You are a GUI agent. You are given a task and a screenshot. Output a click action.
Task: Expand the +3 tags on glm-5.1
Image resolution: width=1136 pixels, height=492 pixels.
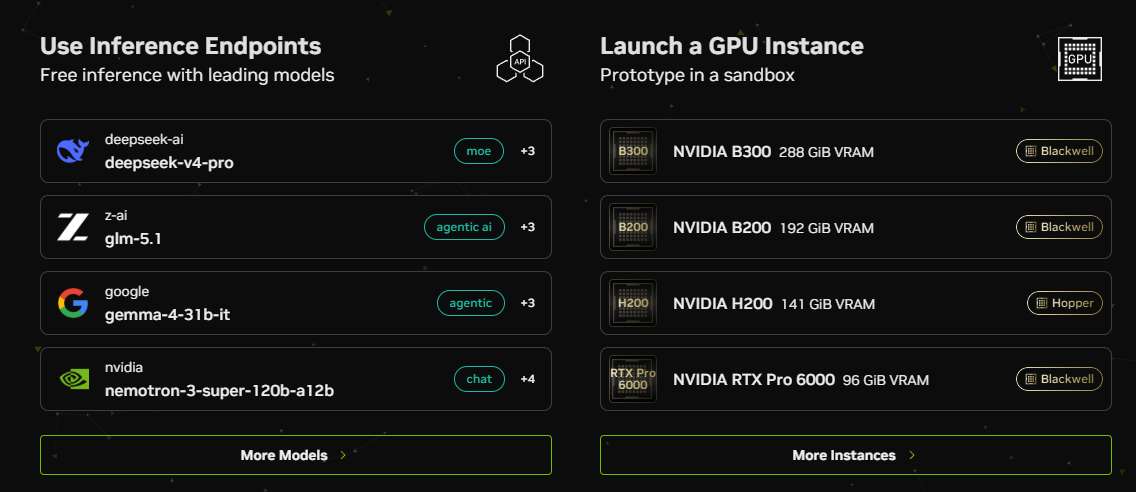[528, 227]
